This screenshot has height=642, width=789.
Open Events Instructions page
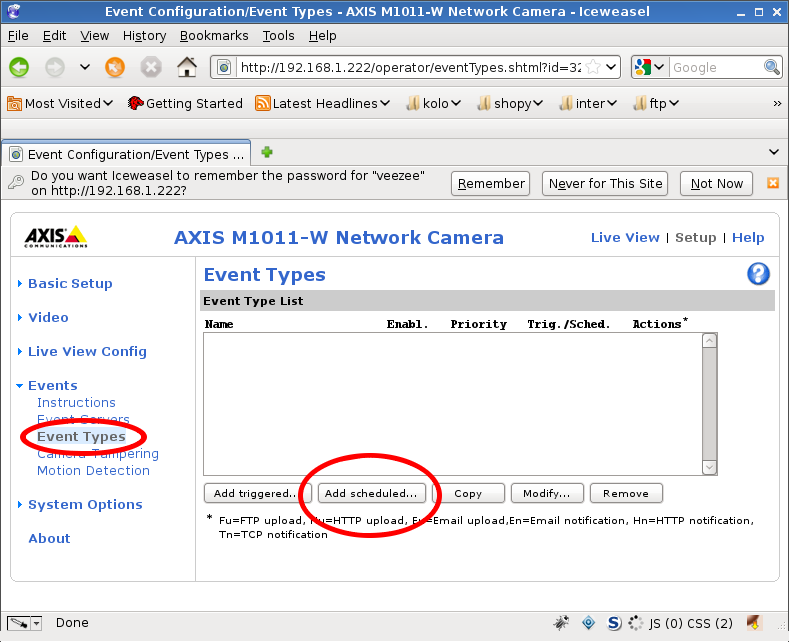76,403
